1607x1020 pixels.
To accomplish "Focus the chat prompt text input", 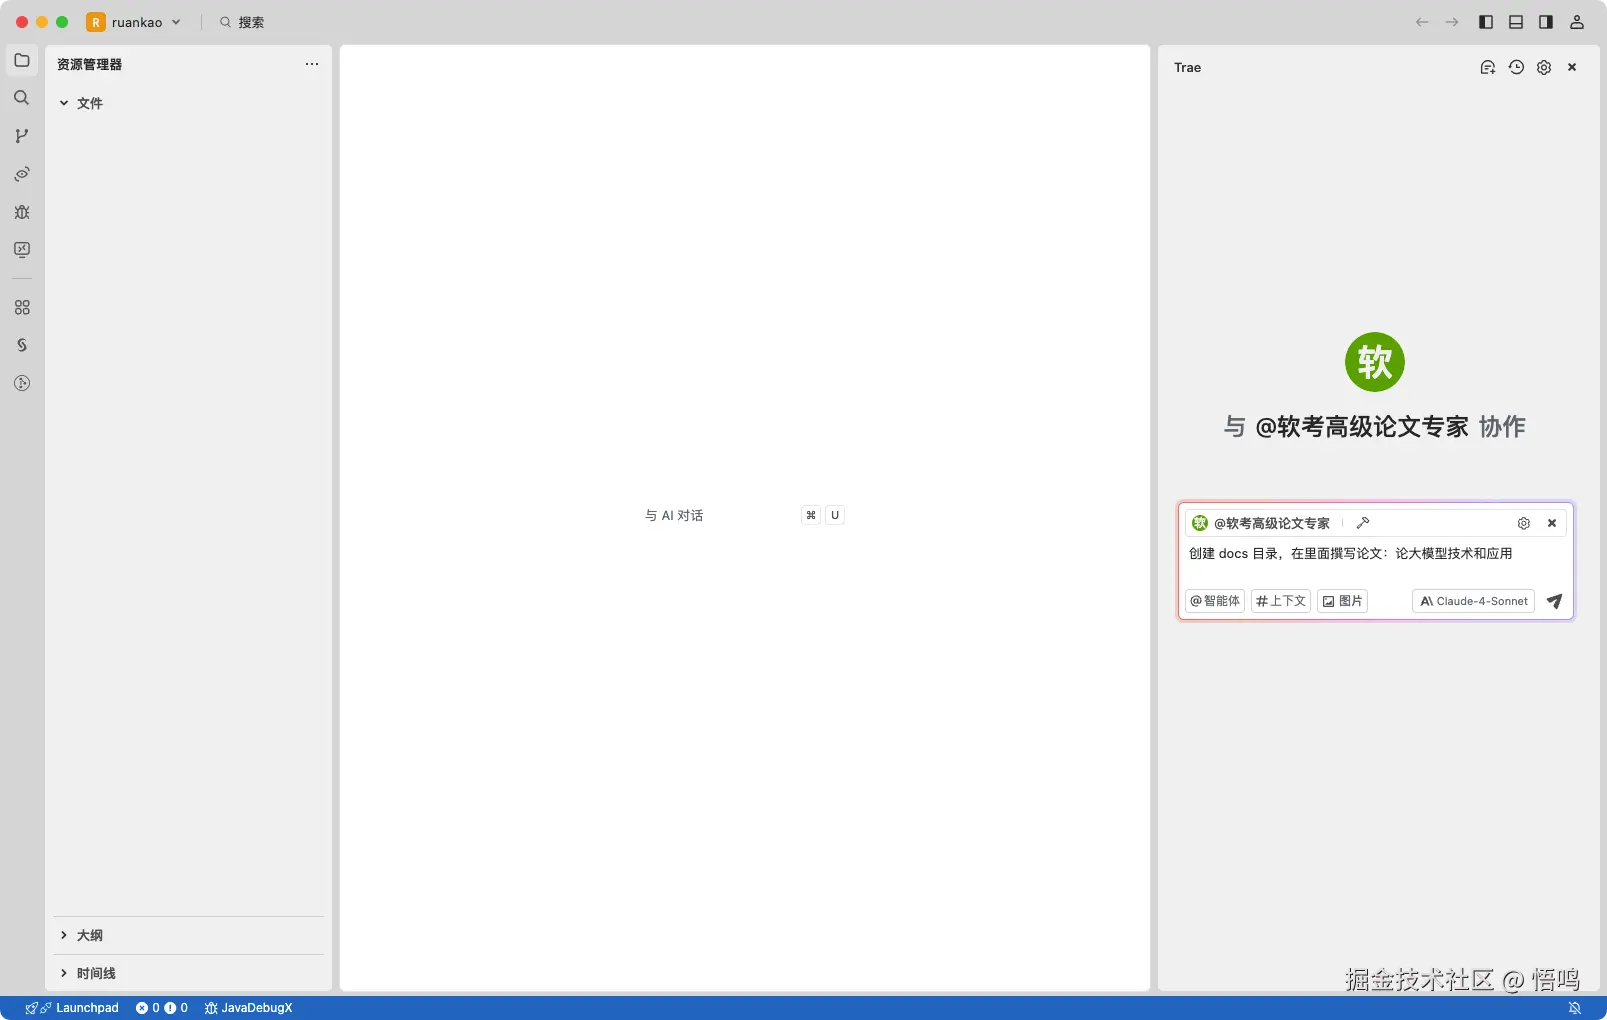I will coord(1375,553).
